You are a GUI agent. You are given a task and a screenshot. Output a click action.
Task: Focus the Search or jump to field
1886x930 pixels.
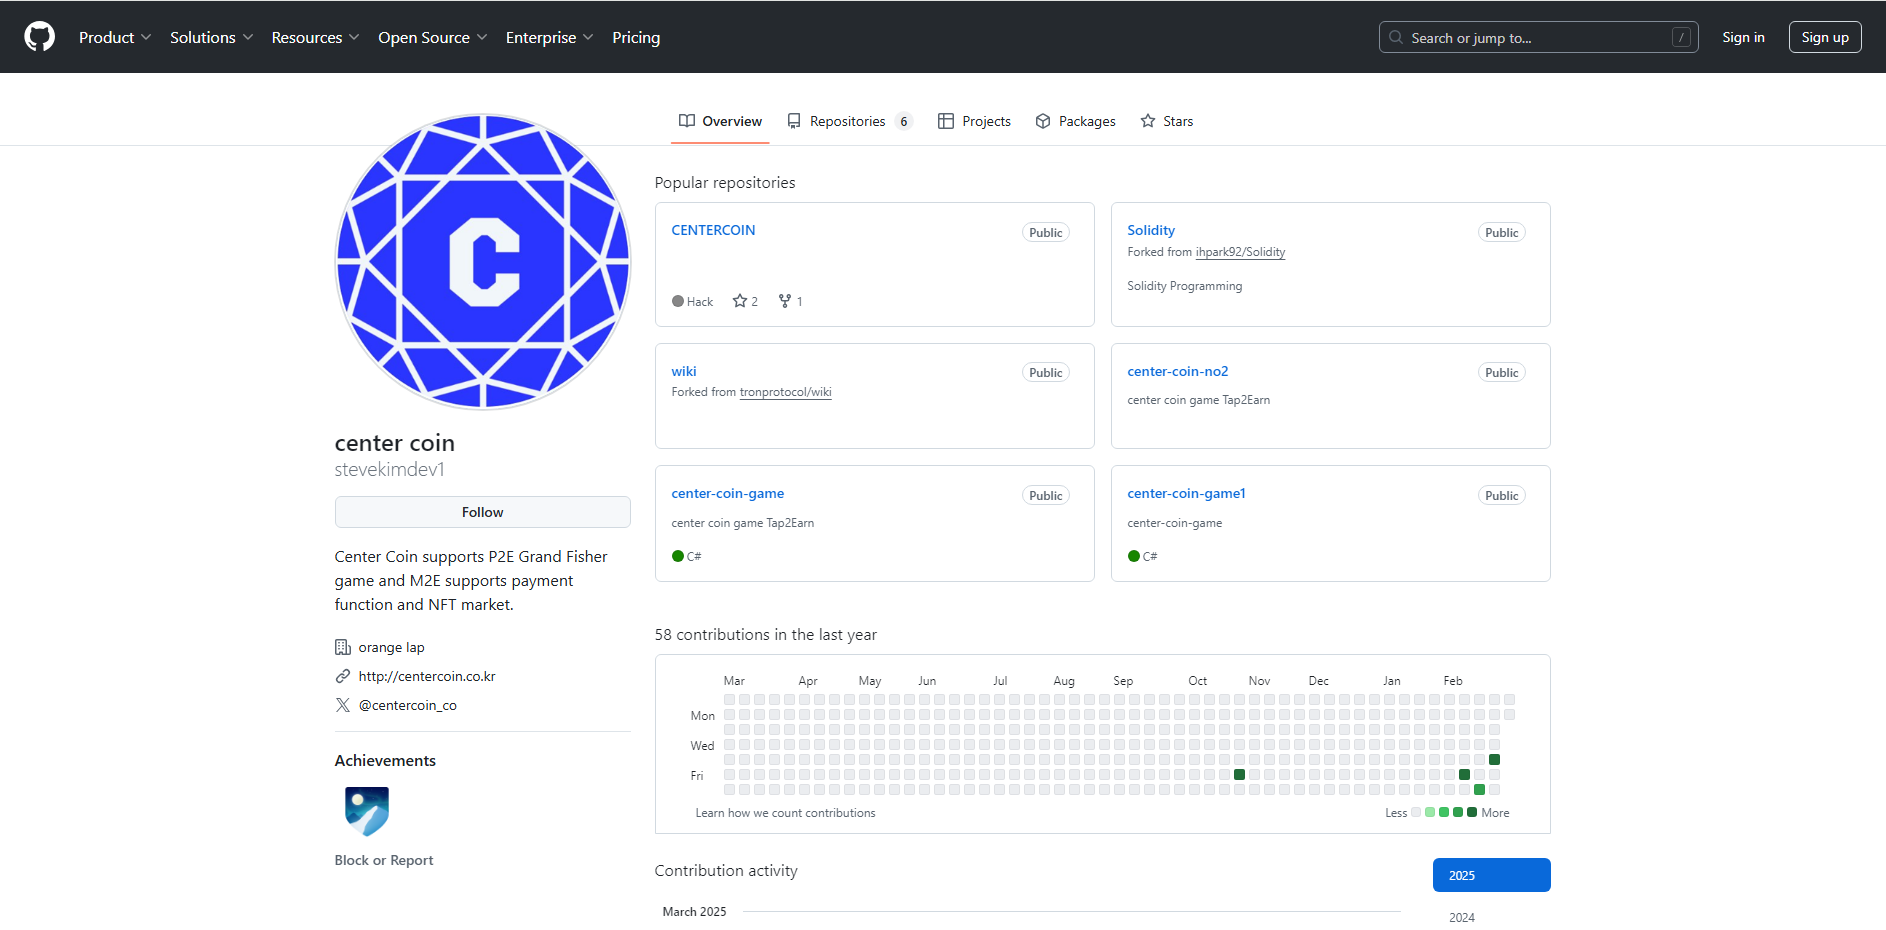coord(1538,37)
